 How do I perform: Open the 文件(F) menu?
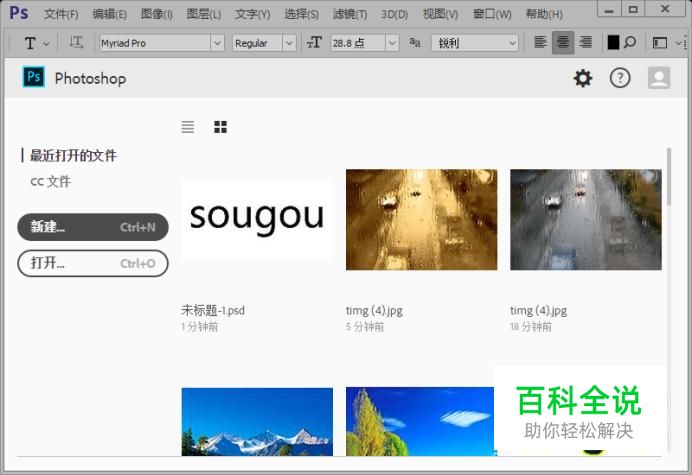(x=61, y=14)
